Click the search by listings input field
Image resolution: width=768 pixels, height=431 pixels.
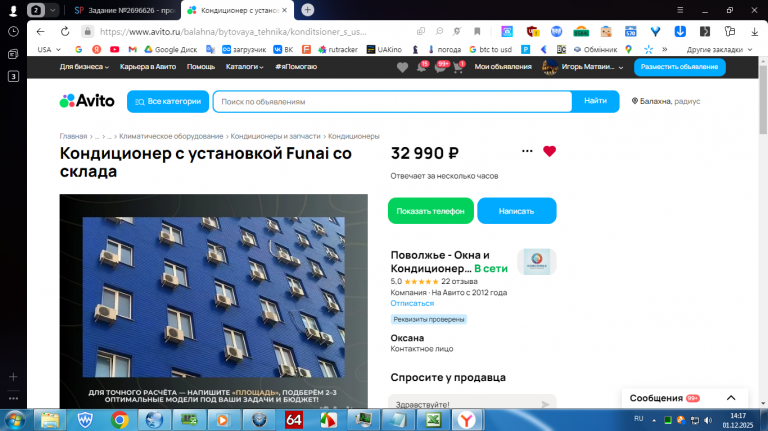[392, 101]
